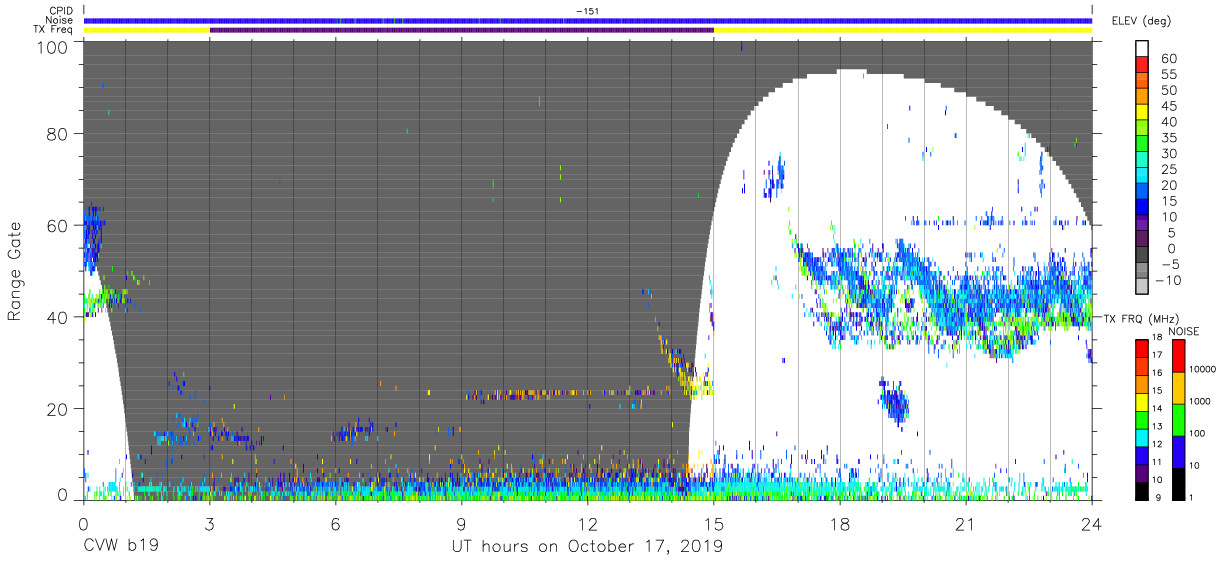Click the Range Gate y-axis title
The height and width of the screenshot is (567, 1228).
click(x=15, y=272)
